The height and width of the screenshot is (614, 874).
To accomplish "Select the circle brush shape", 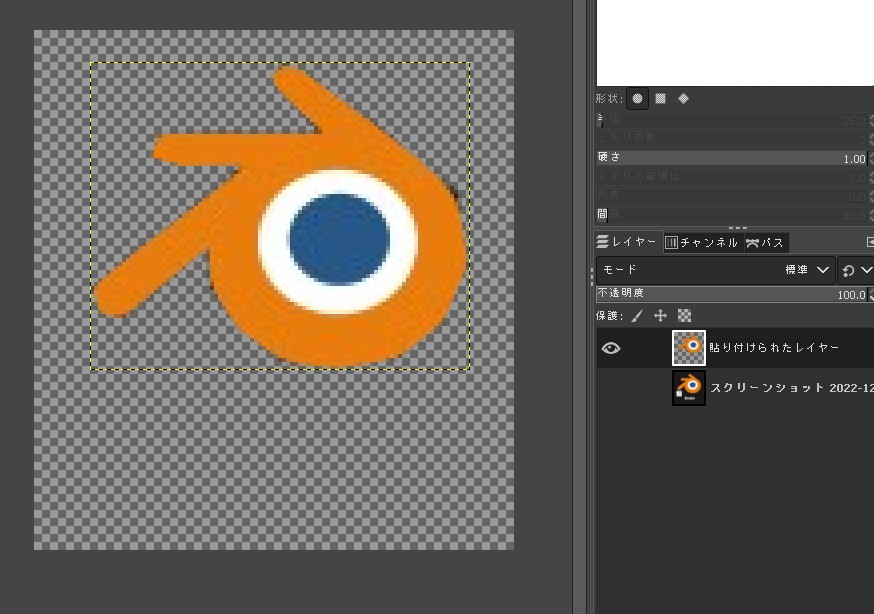I will 637,99.
